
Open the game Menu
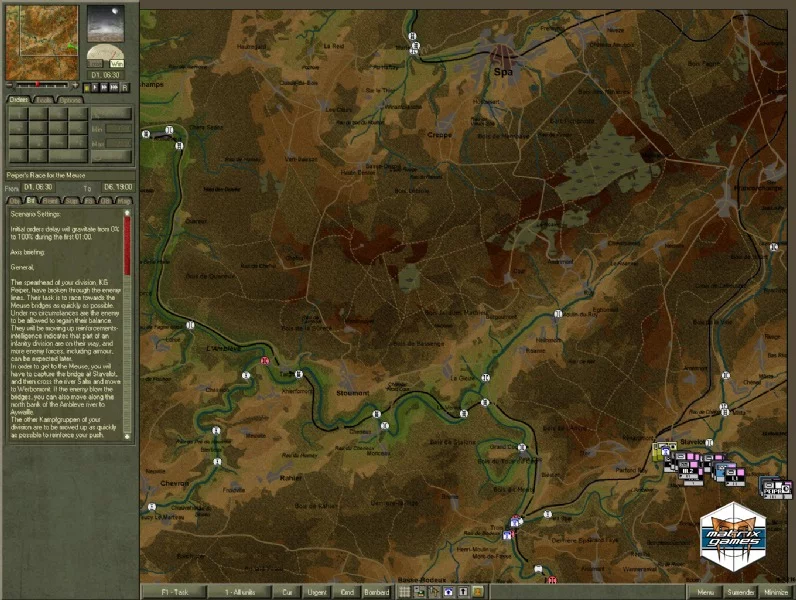705,592
